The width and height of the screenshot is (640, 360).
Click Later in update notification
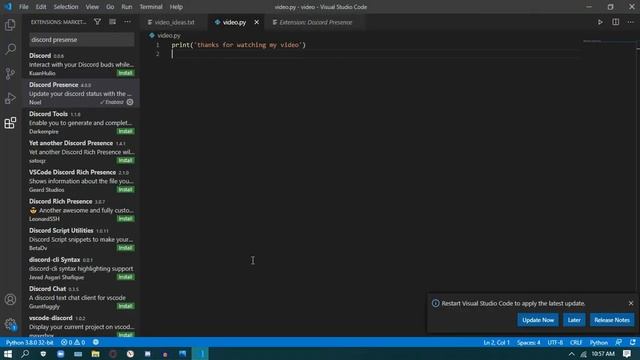[573, 320]
